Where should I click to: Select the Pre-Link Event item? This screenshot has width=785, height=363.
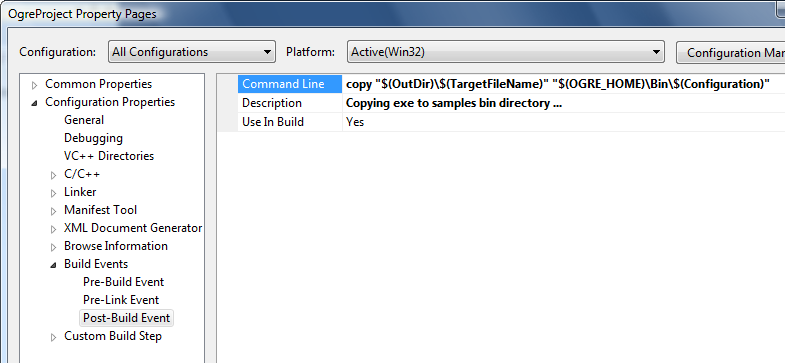click(121, 300)
